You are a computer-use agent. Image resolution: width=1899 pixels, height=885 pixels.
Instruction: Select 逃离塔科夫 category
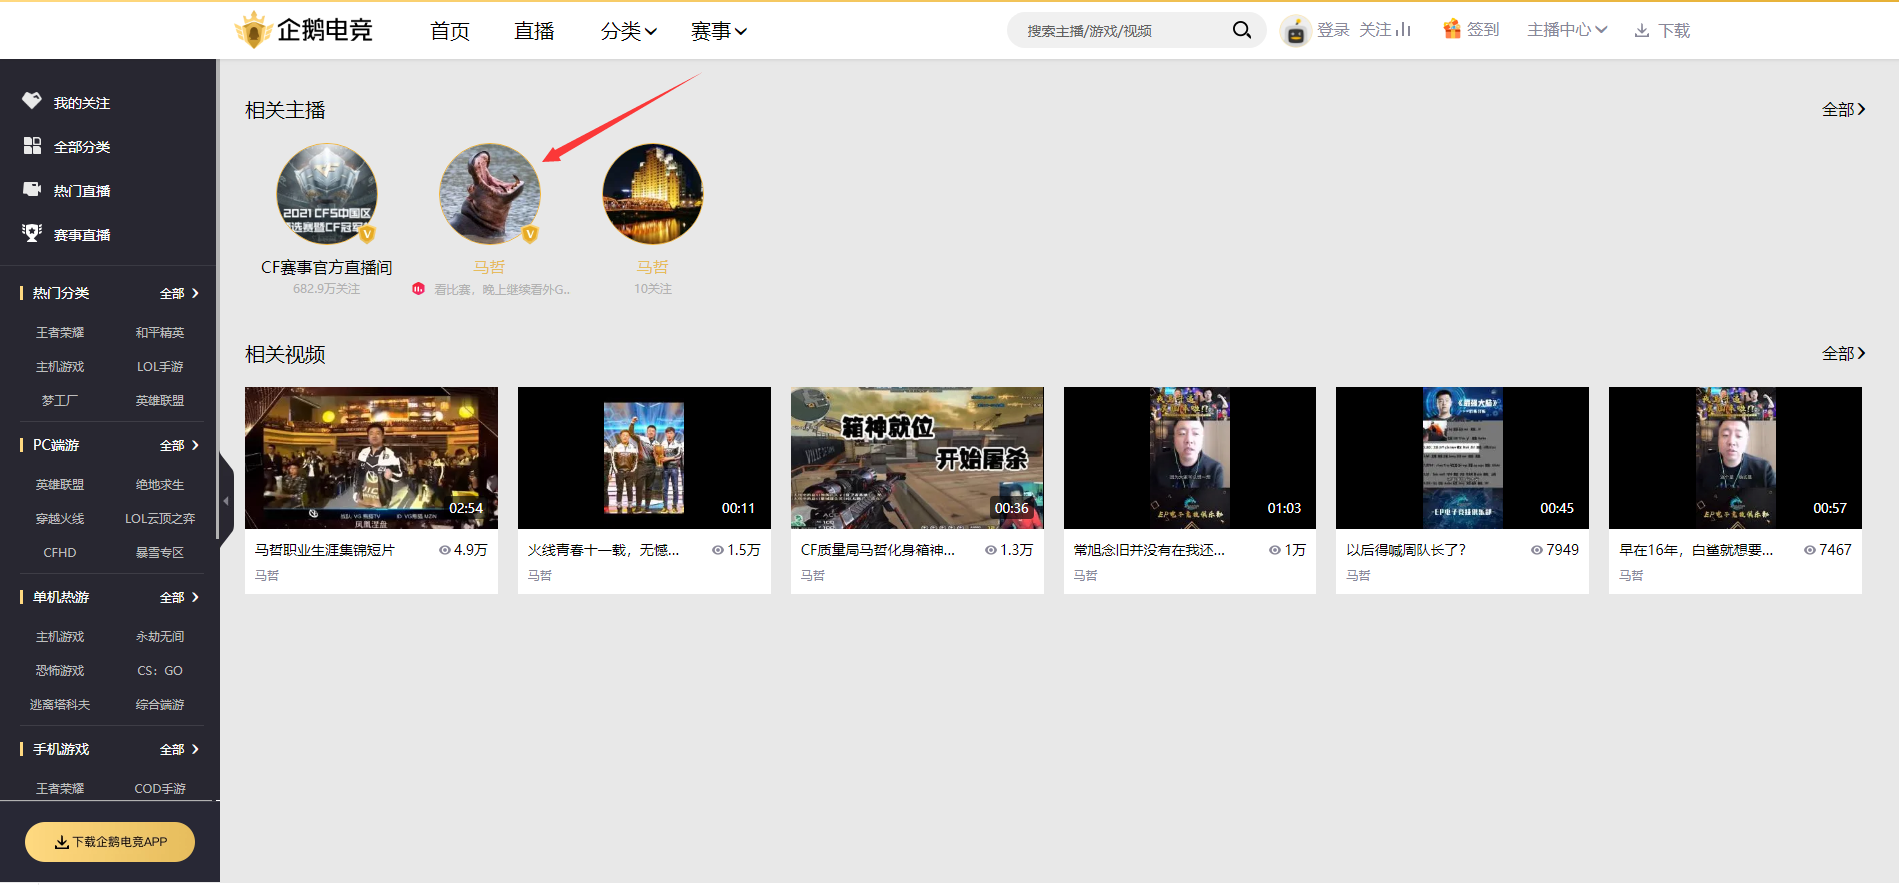pyautogui.click(x=60, y=705)
